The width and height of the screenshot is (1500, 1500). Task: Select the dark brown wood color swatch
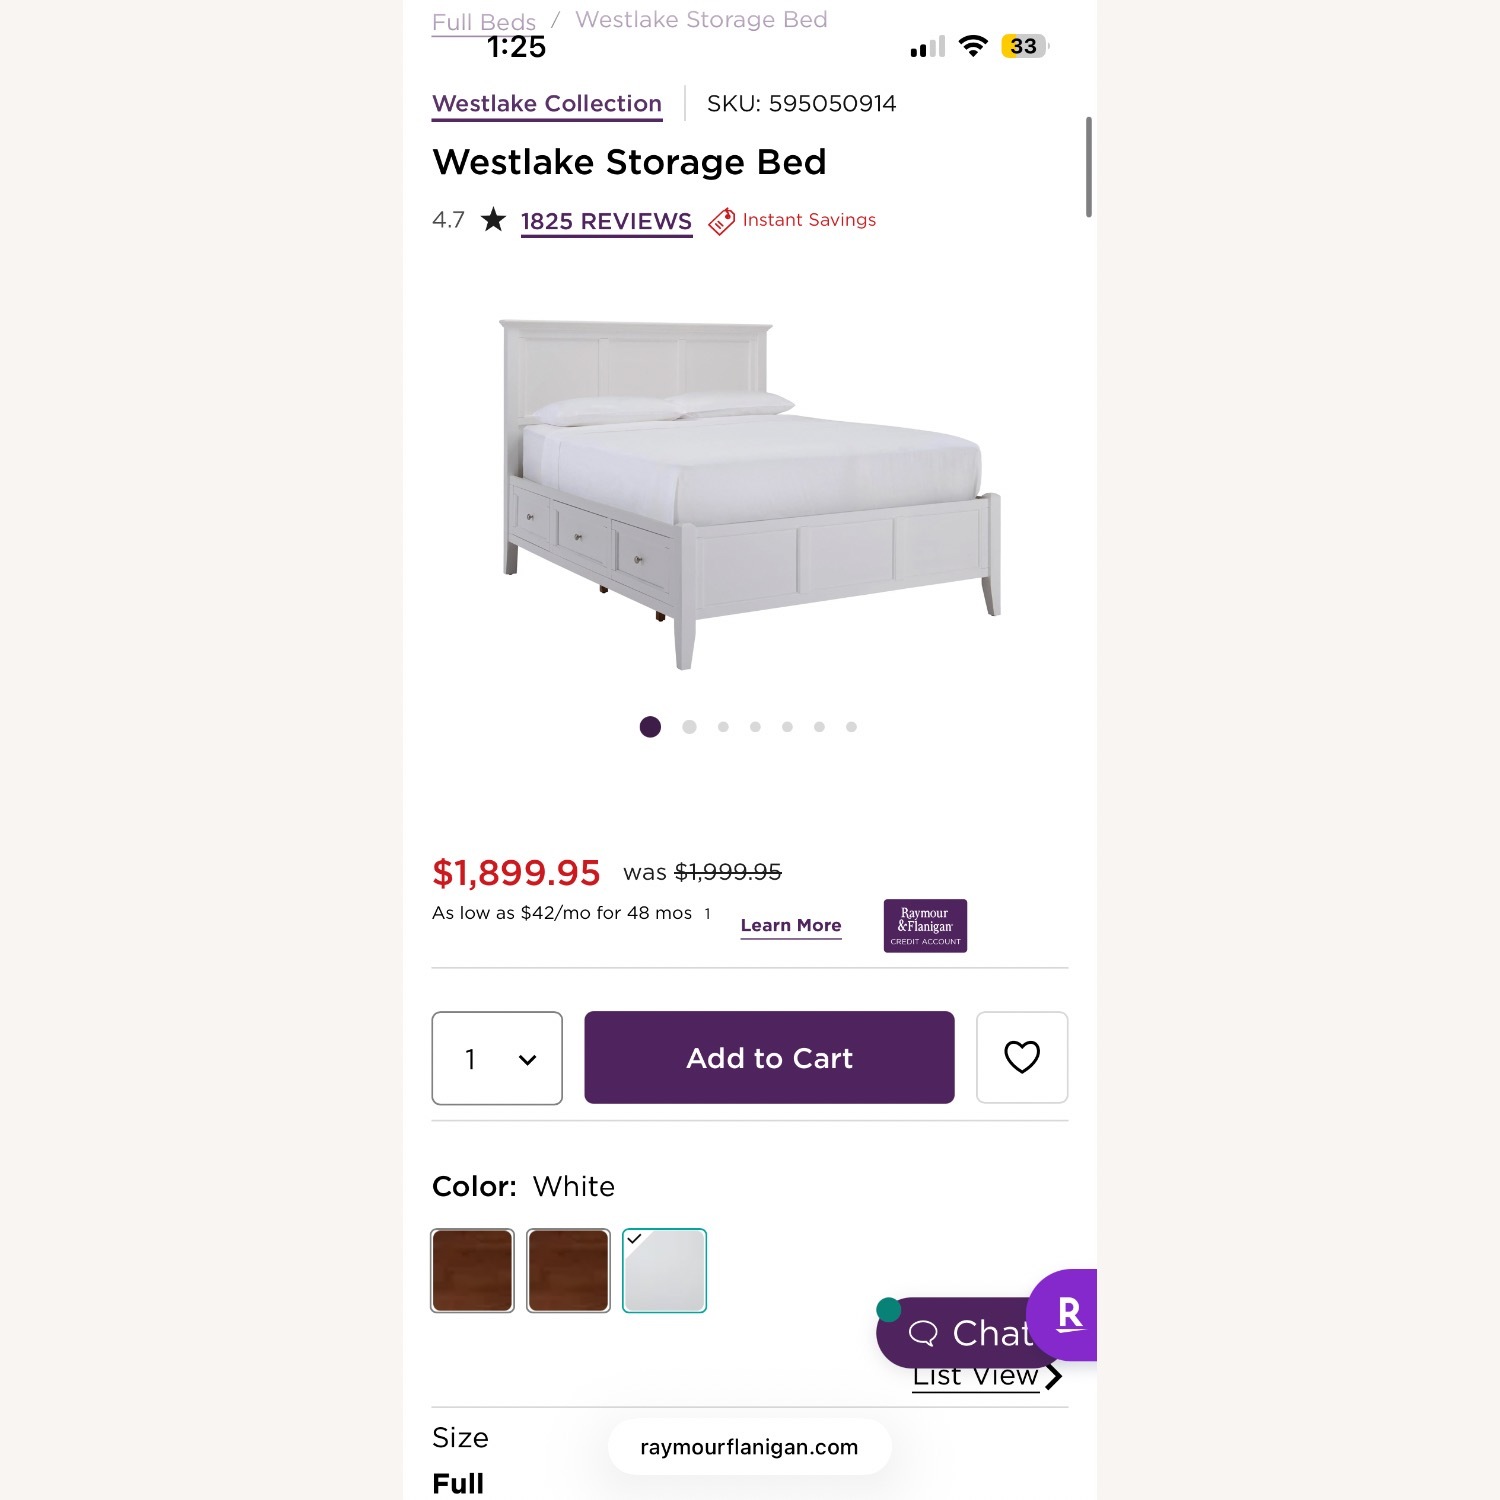(472, 1270)
